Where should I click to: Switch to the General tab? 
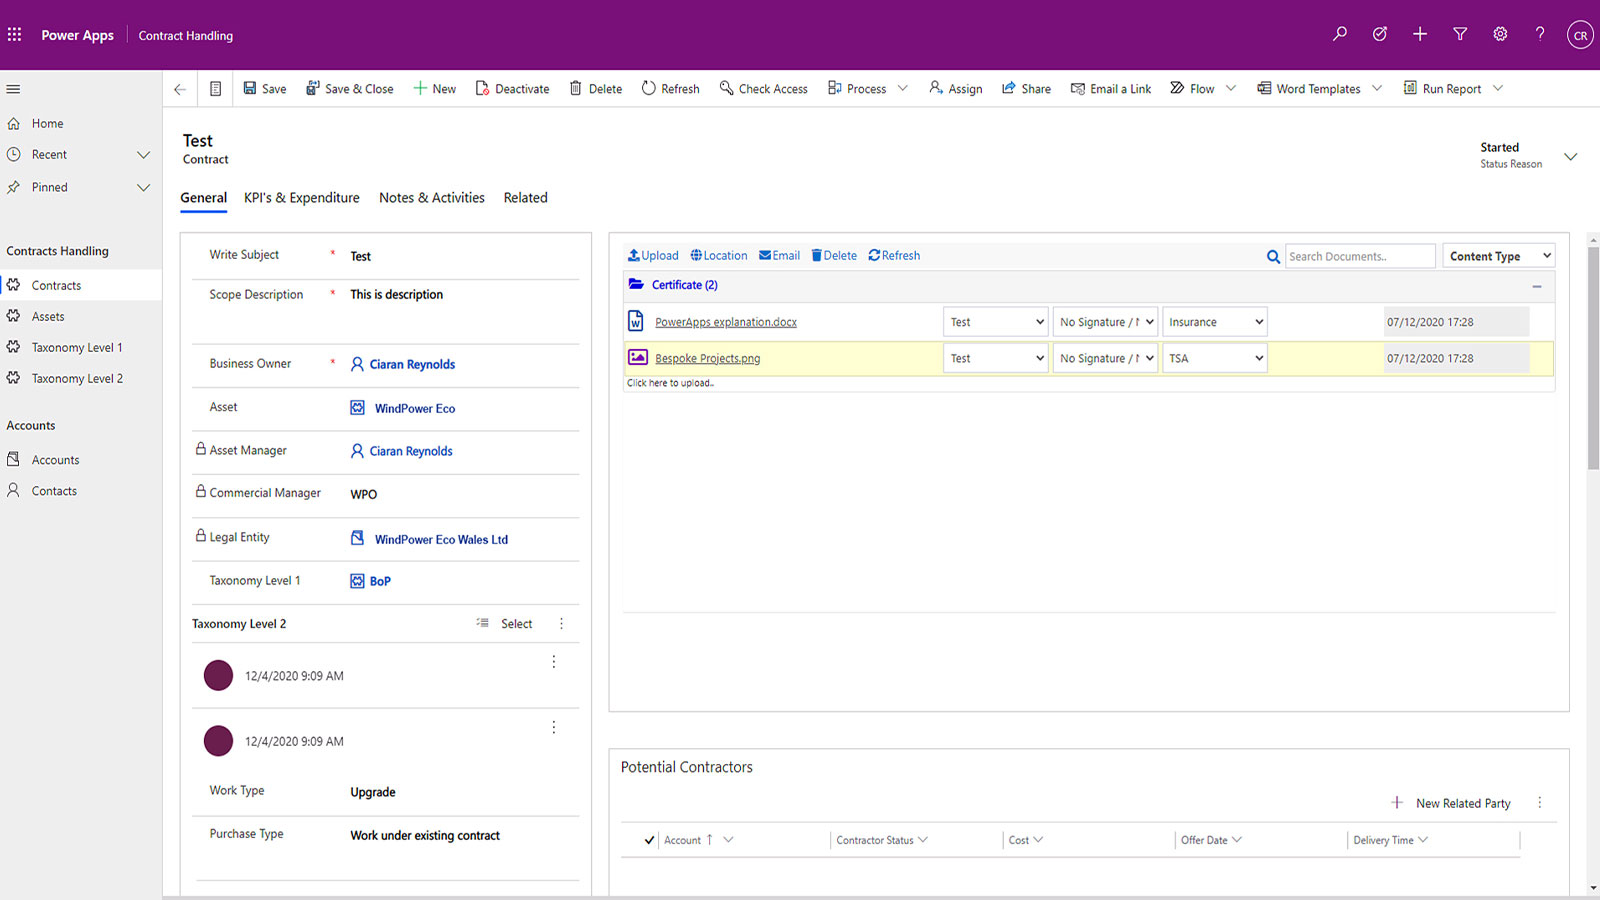click(204, 198)
